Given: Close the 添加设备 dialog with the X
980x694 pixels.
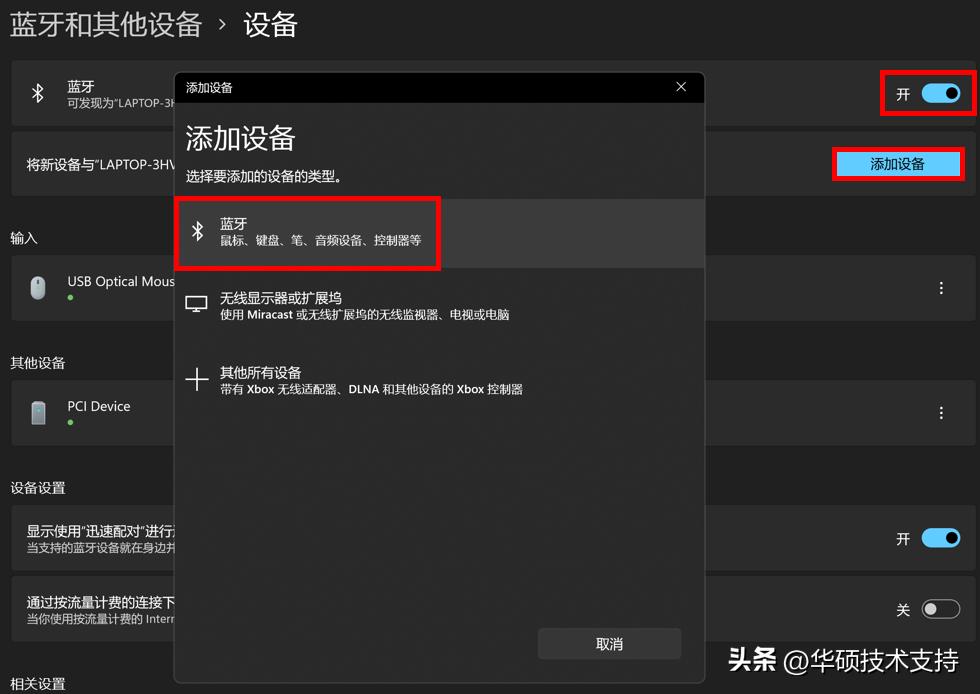Looking at the screenshot, I should [681, 87].
